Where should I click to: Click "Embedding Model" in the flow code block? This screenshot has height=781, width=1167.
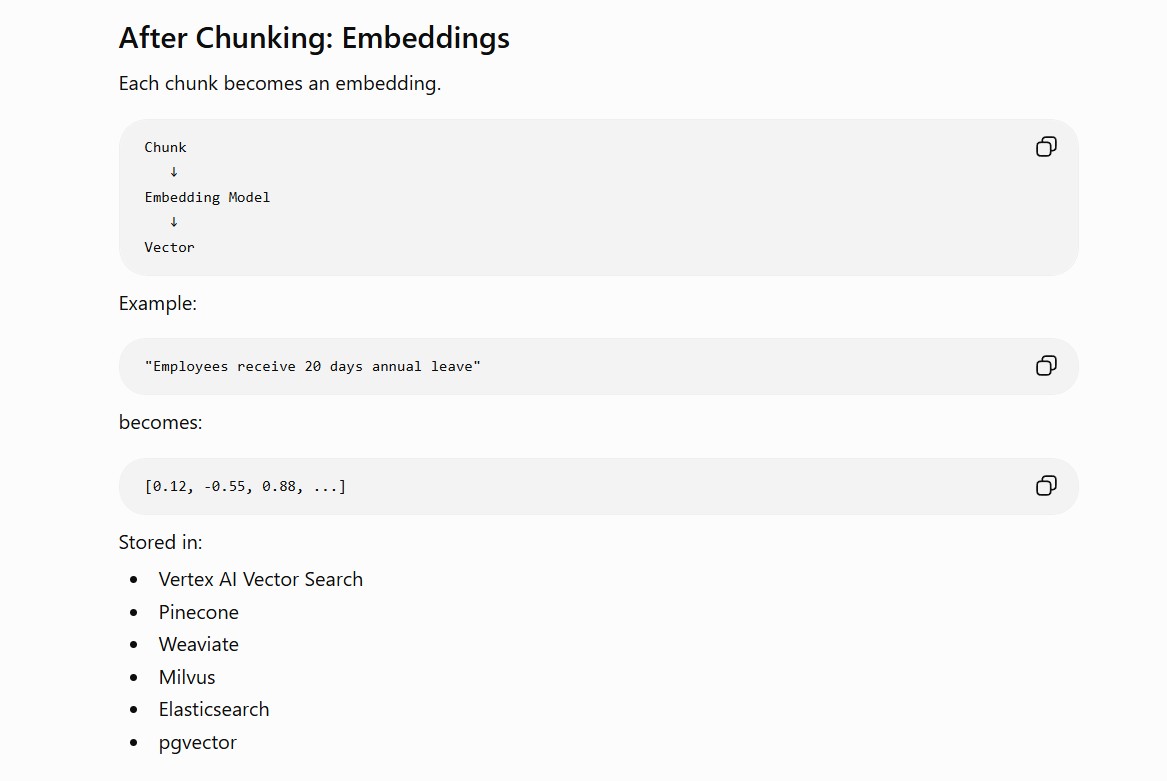(207, 197)
